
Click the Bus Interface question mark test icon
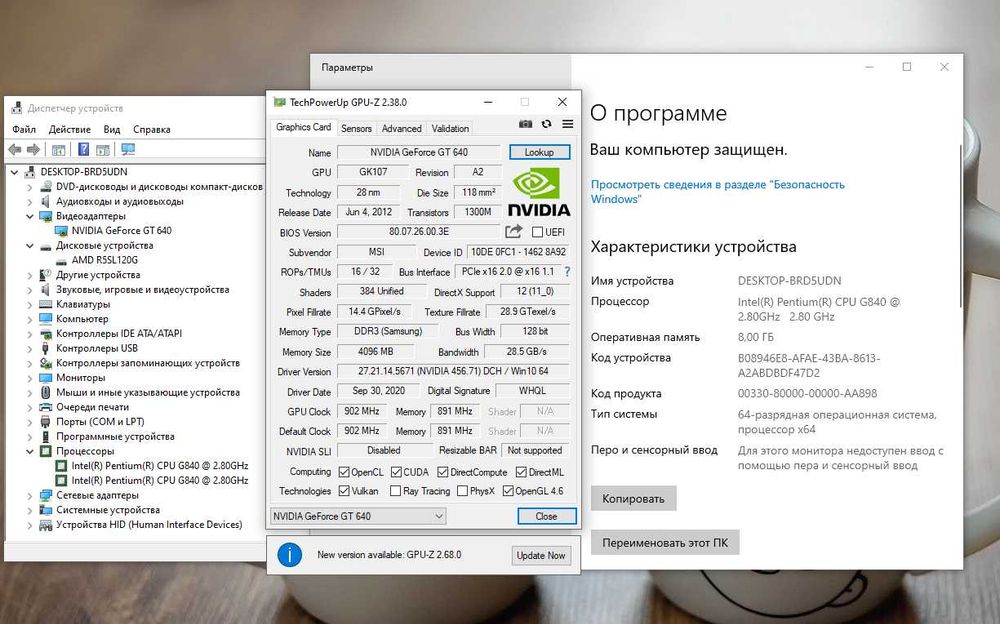(567, 271)
